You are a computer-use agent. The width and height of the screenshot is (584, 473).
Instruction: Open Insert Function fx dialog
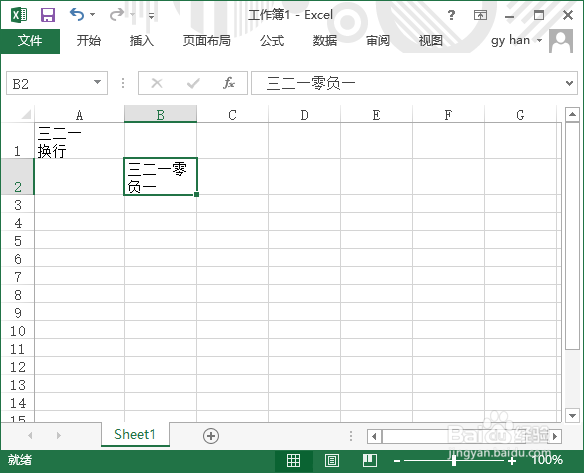coord(229,83)
